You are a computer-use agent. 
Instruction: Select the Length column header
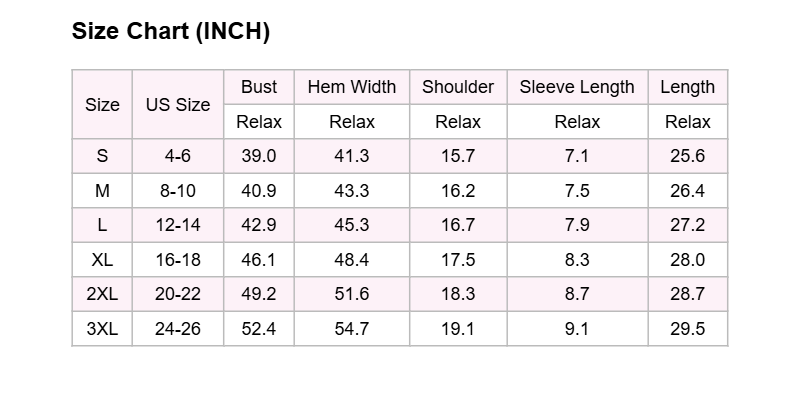click(688, 87)
